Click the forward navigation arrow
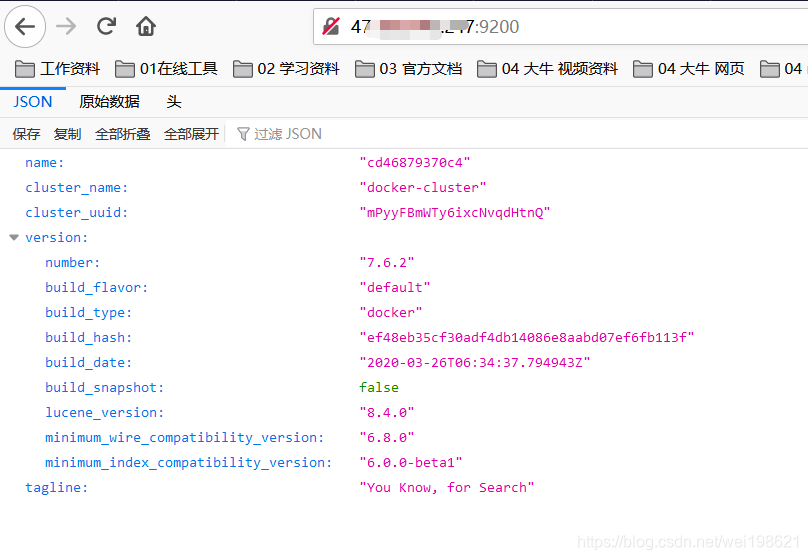808x560 pixels. tap(66, 26)
